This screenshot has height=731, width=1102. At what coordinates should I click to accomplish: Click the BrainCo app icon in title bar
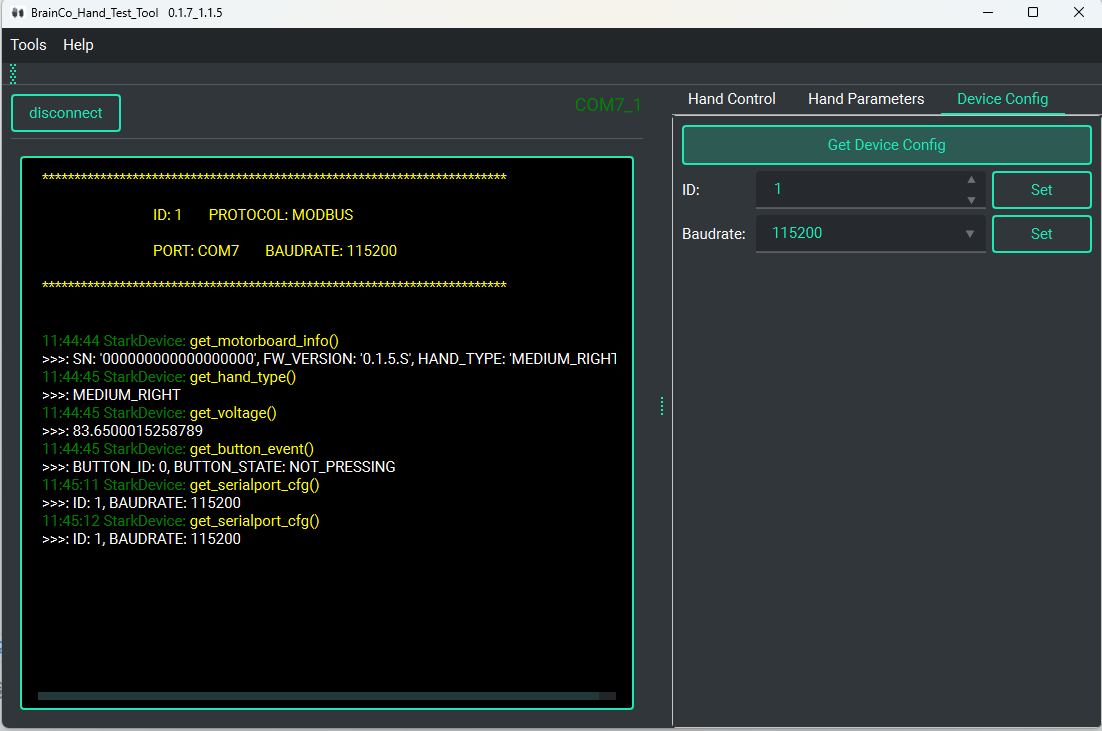click(17, 13)
